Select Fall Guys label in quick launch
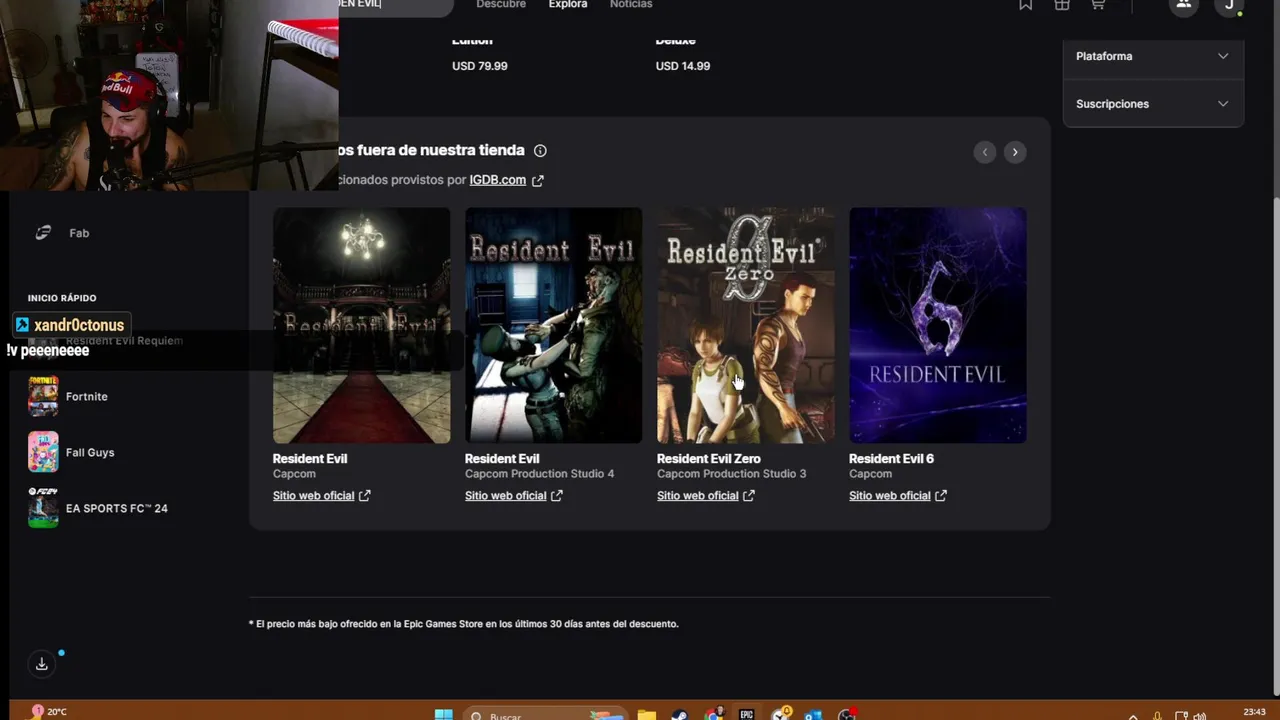Screen dimensions: 1280x720 90,453
